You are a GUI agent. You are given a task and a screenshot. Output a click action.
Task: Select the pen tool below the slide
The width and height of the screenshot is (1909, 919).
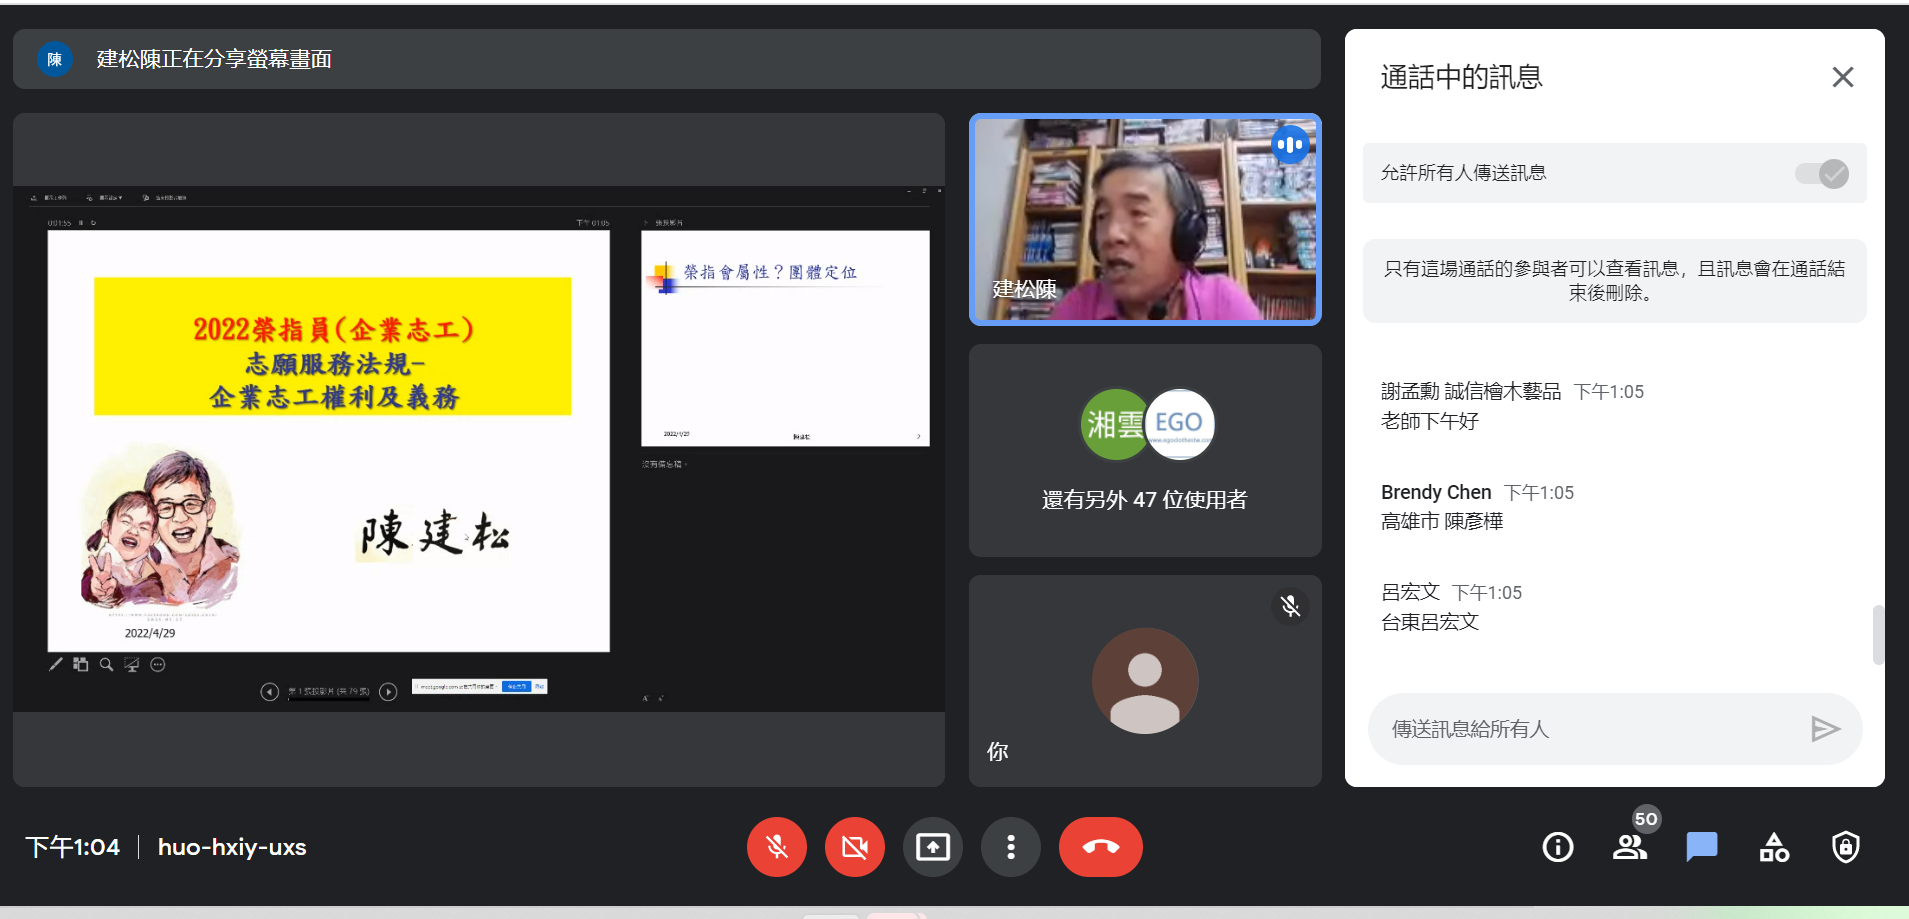pos(56,665)
